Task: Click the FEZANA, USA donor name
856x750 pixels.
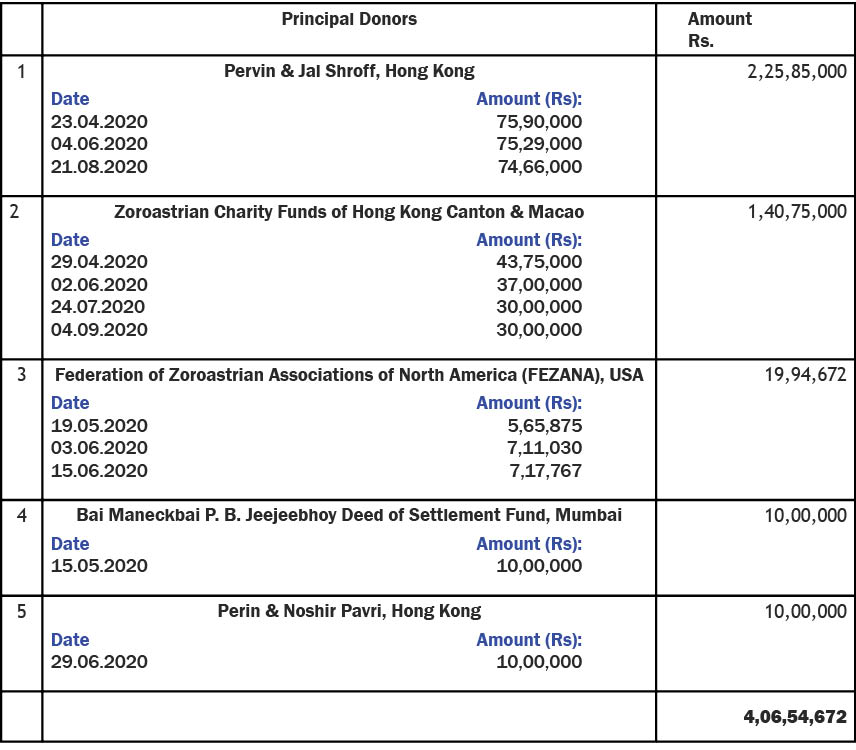Action: [349, 375]
